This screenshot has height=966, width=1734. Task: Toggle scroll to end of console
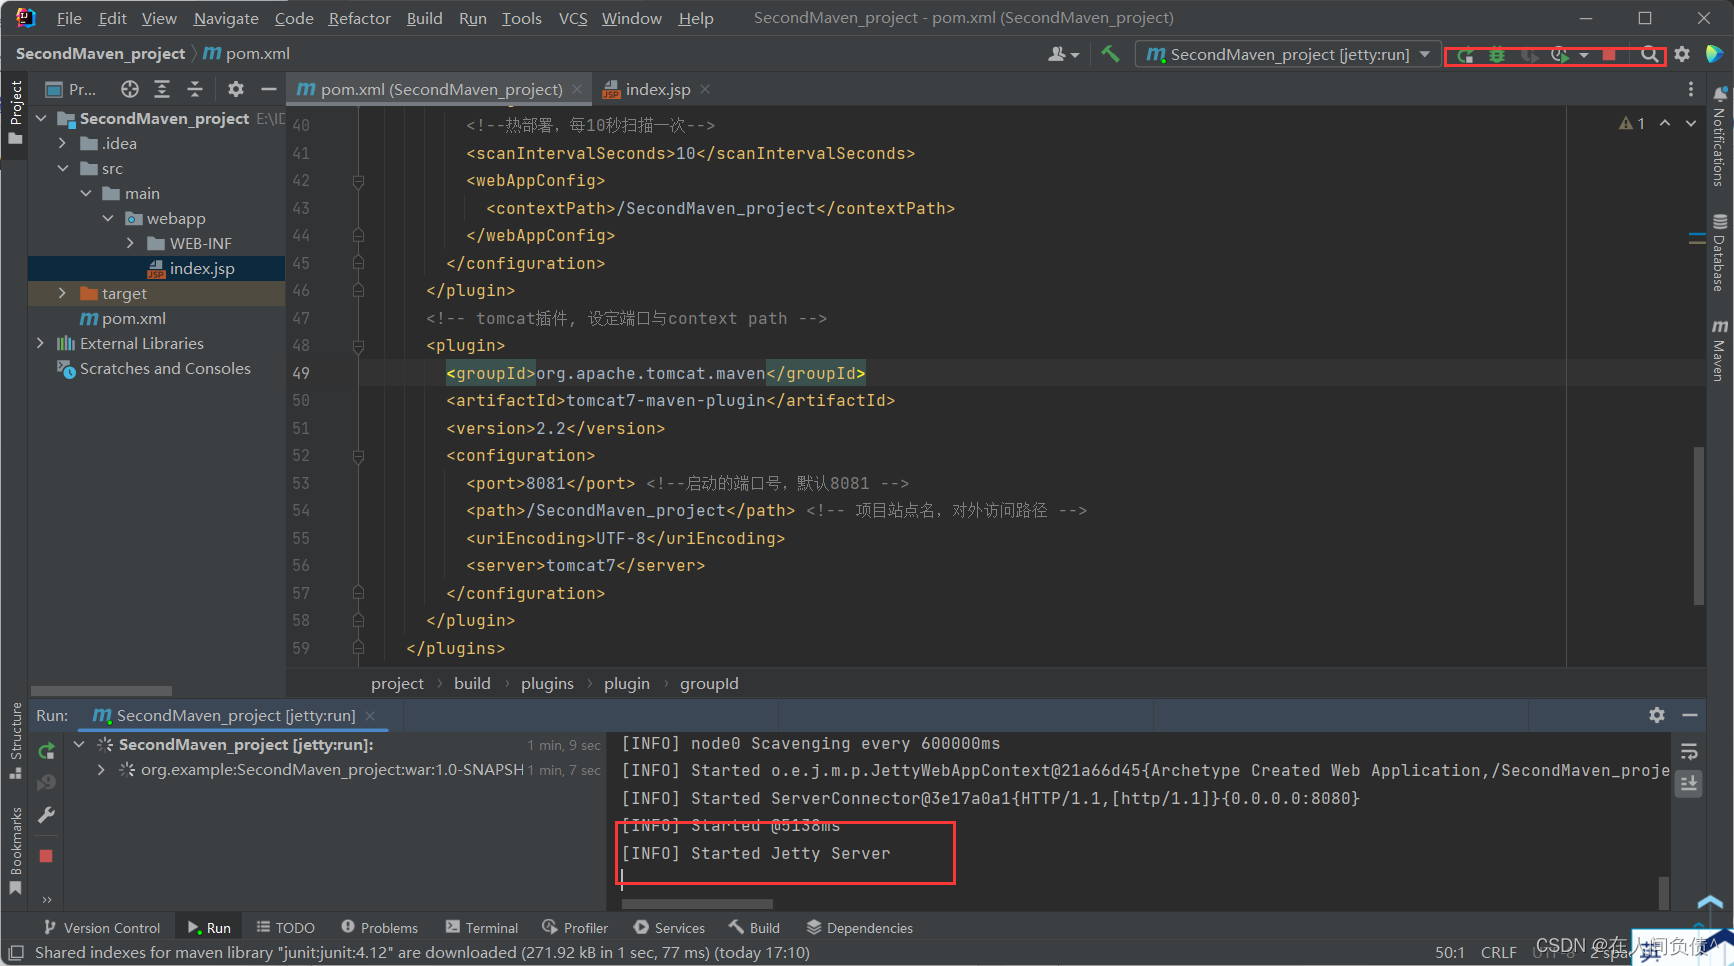(x=1689, y=784)
